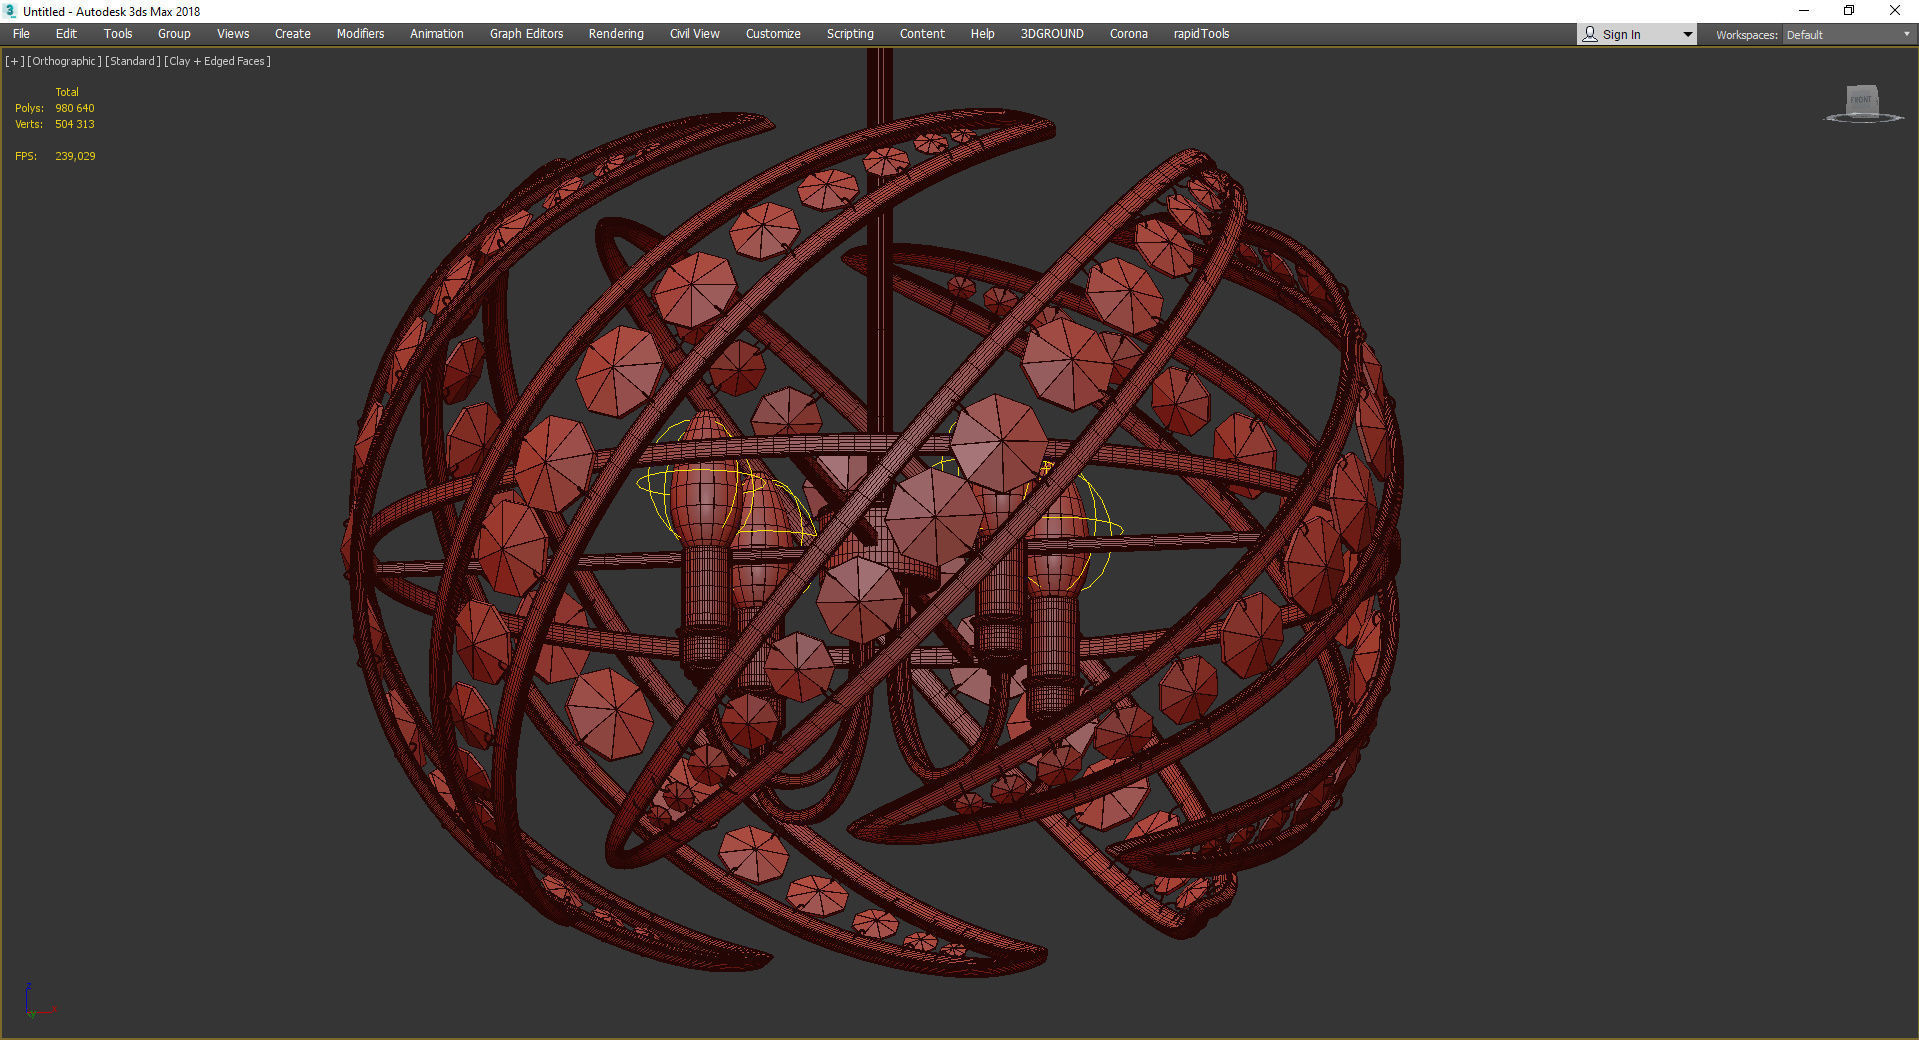Open the [+] viewport general menu
Image resolution: width=1919 pixels, height=1040 pixels.
point(15,61)
